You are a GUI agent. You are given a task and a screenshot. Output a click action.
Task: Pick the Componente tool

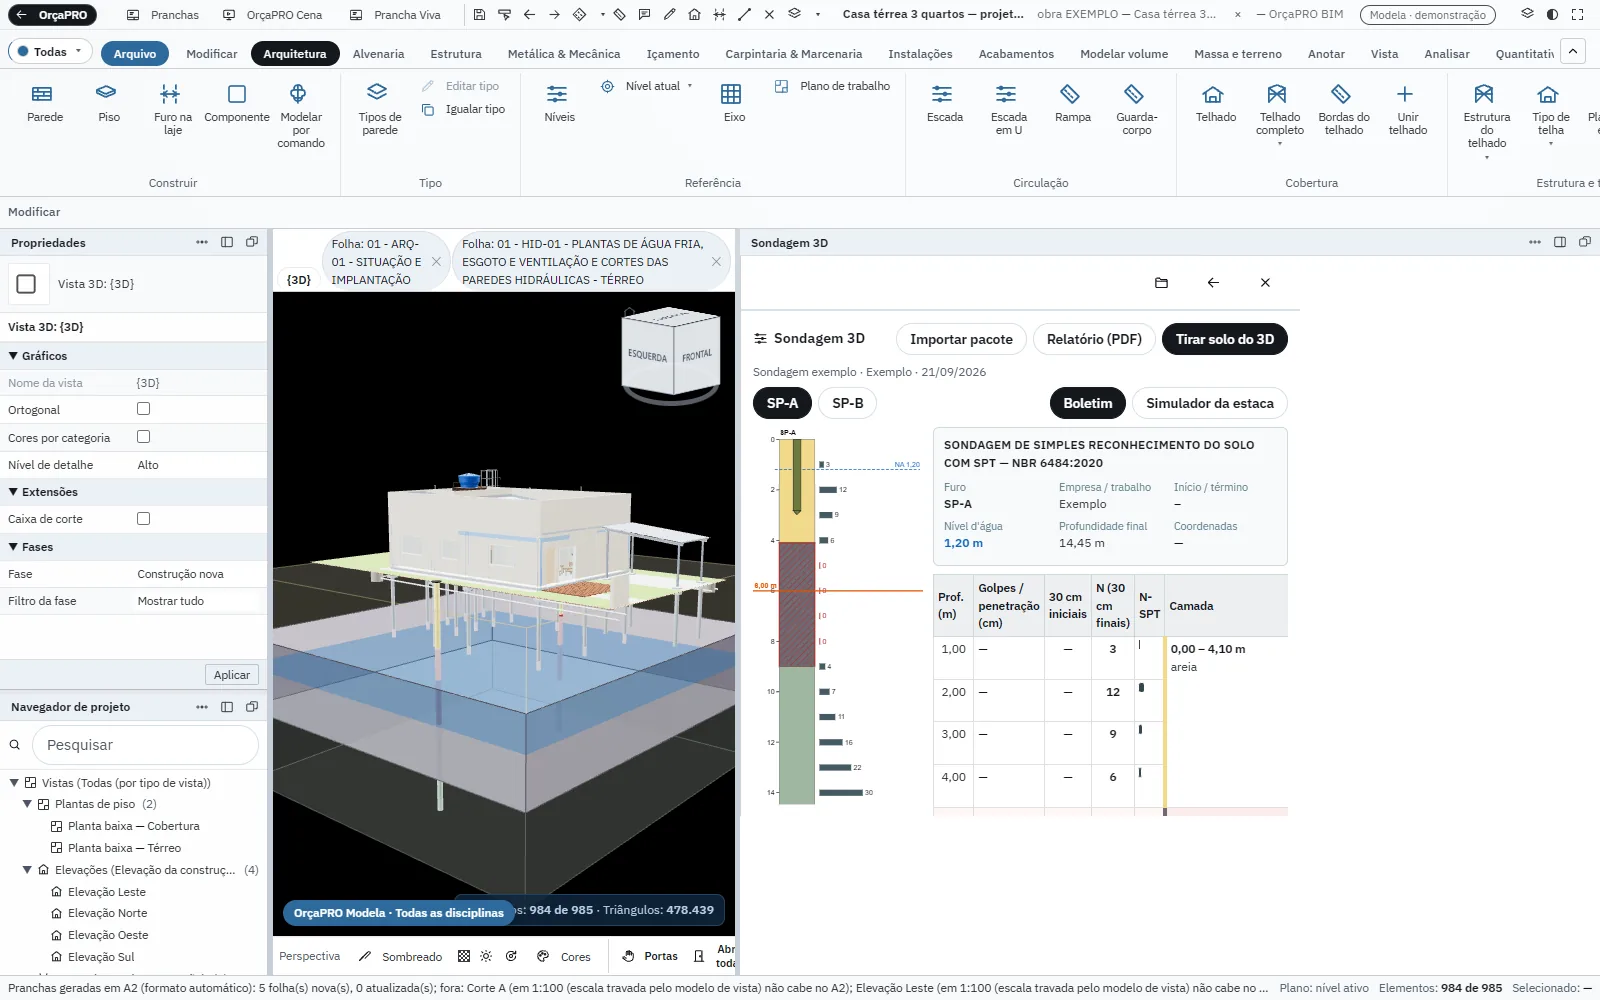coord(237,103)
